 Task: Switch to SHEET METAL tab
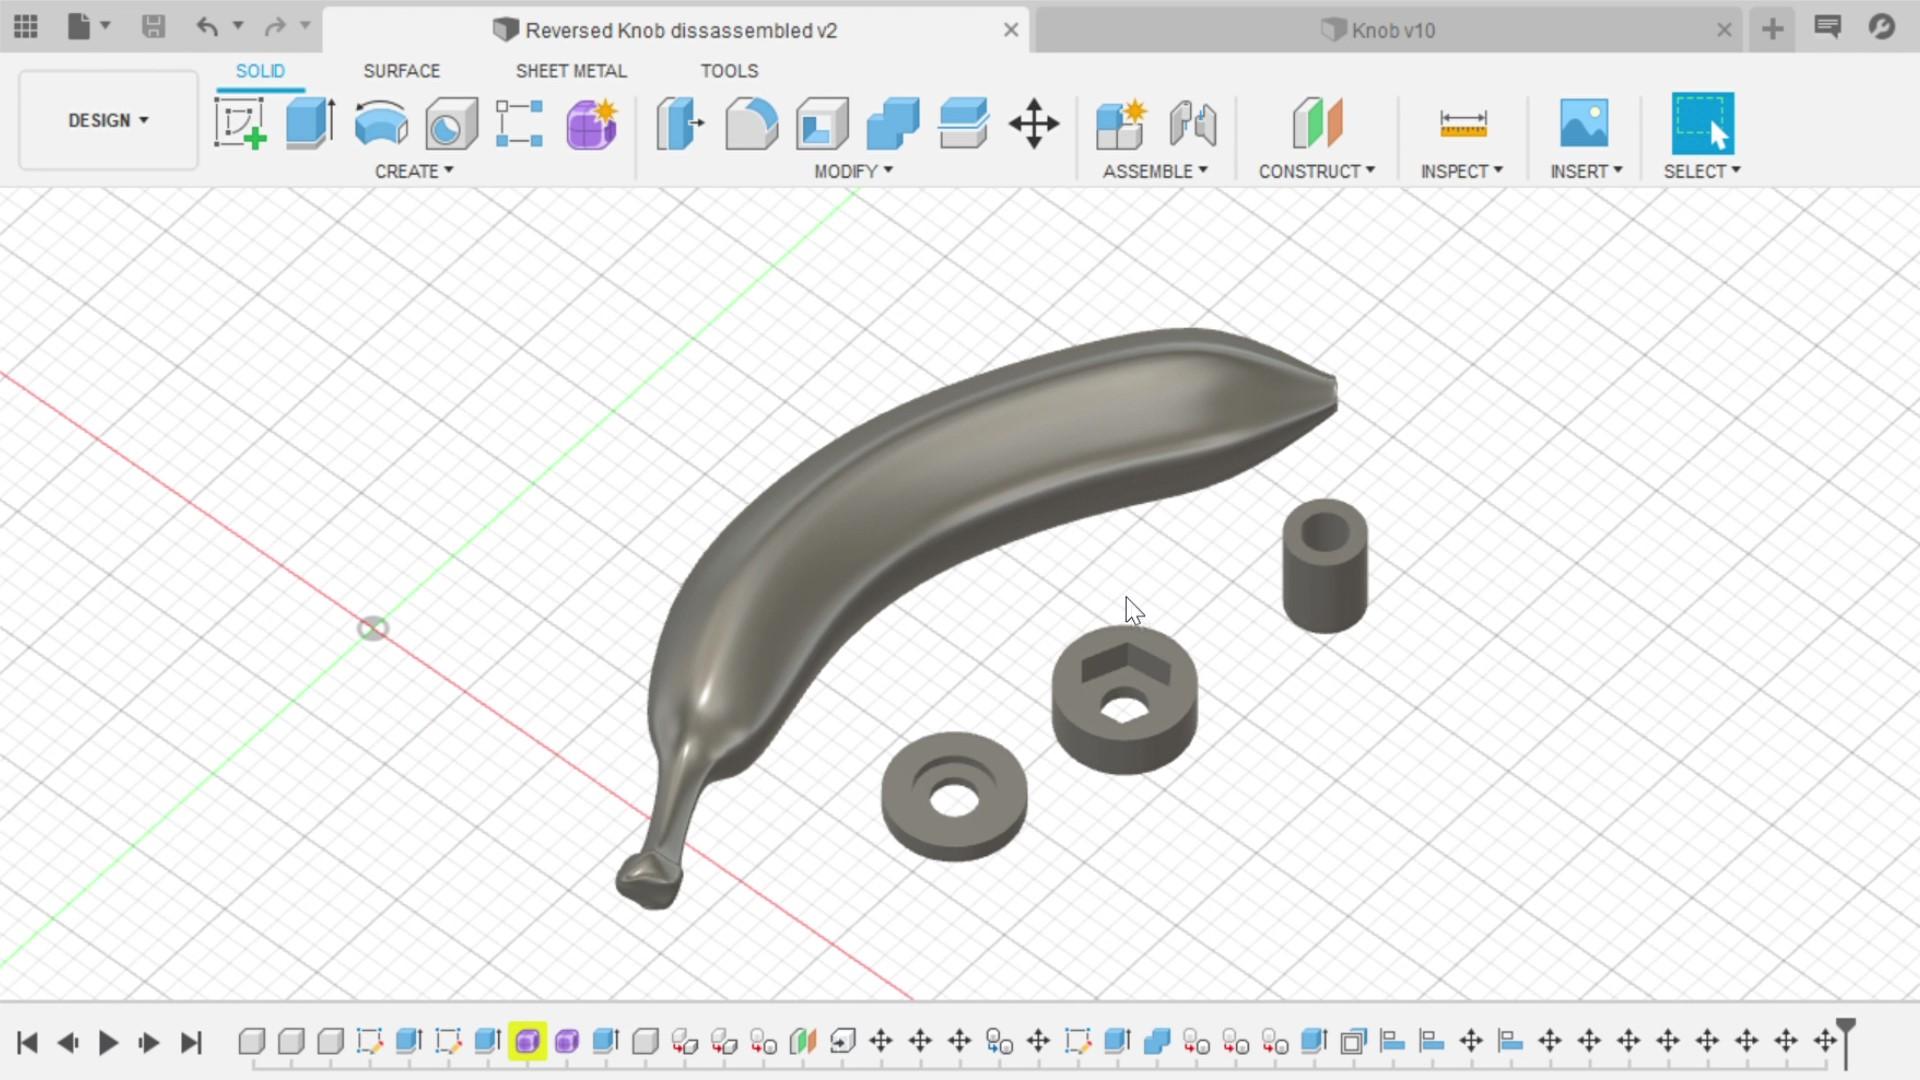[x=571, y=70]
